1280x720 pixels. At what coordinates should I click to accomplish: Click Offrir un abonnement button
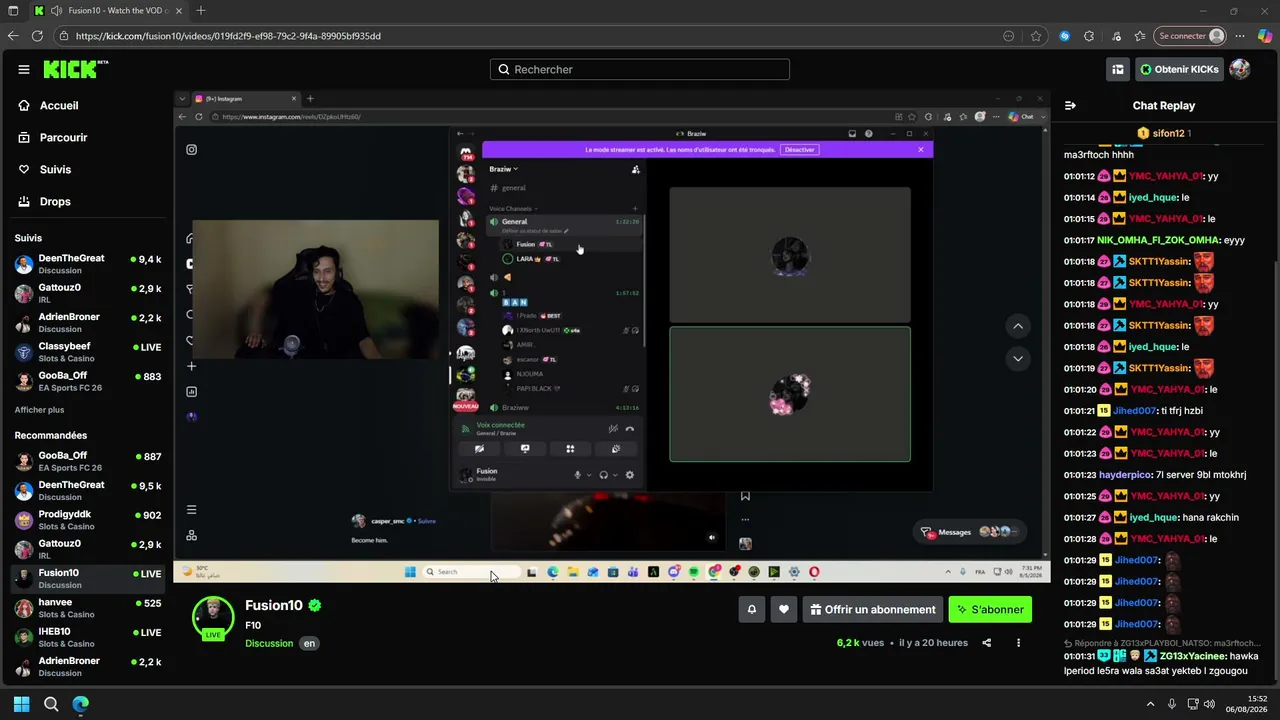[873, 609]
